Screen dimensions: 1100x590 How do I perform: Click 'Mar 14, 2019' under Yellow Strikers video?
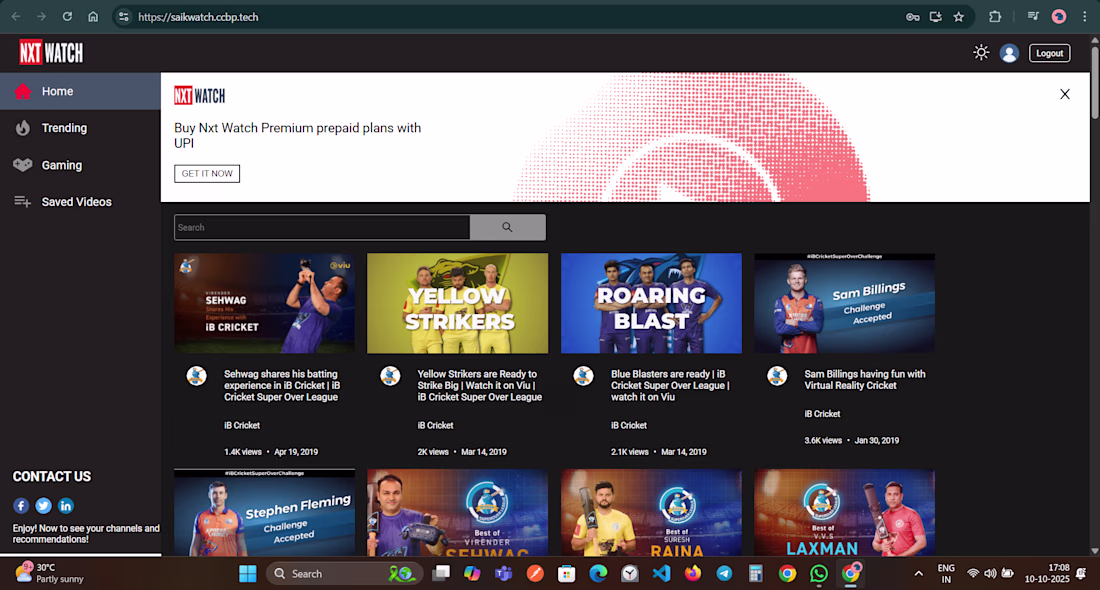coord(483,452)
